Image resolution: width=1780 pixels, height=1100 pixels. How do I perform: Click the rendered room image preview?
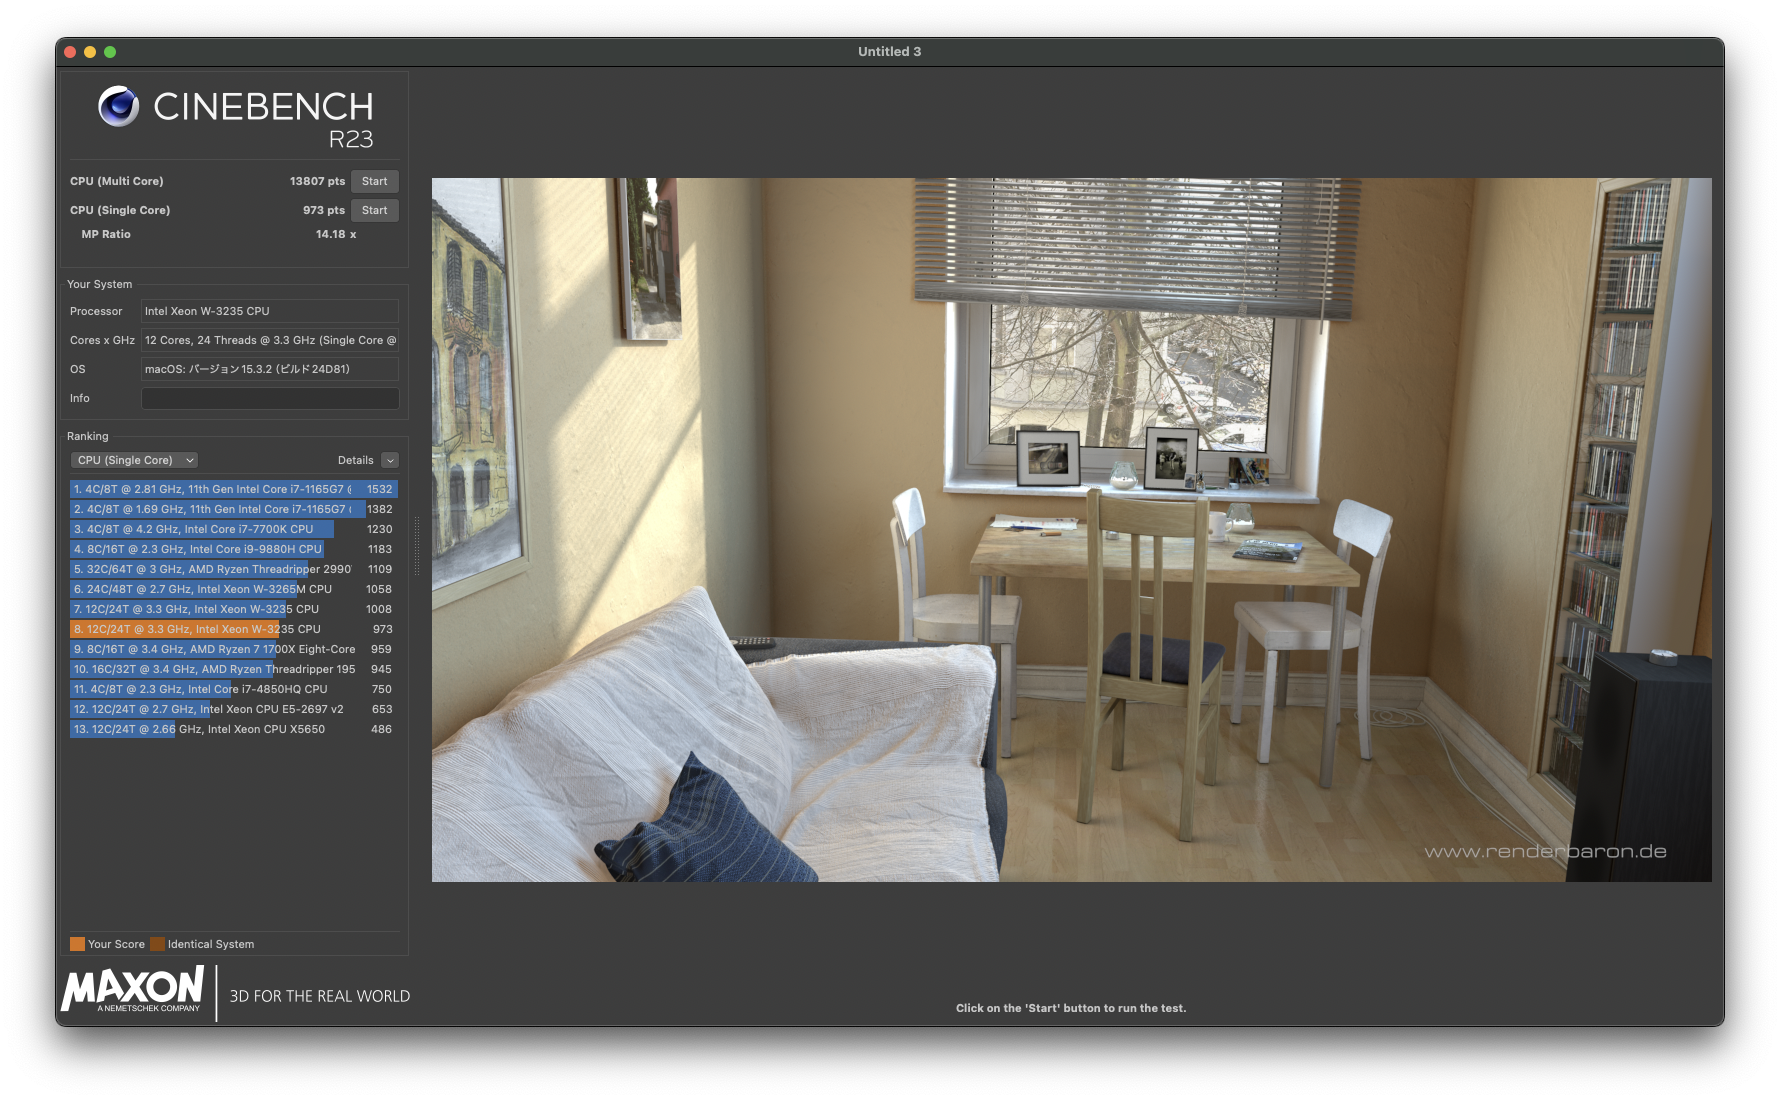tap(1071, 529)
